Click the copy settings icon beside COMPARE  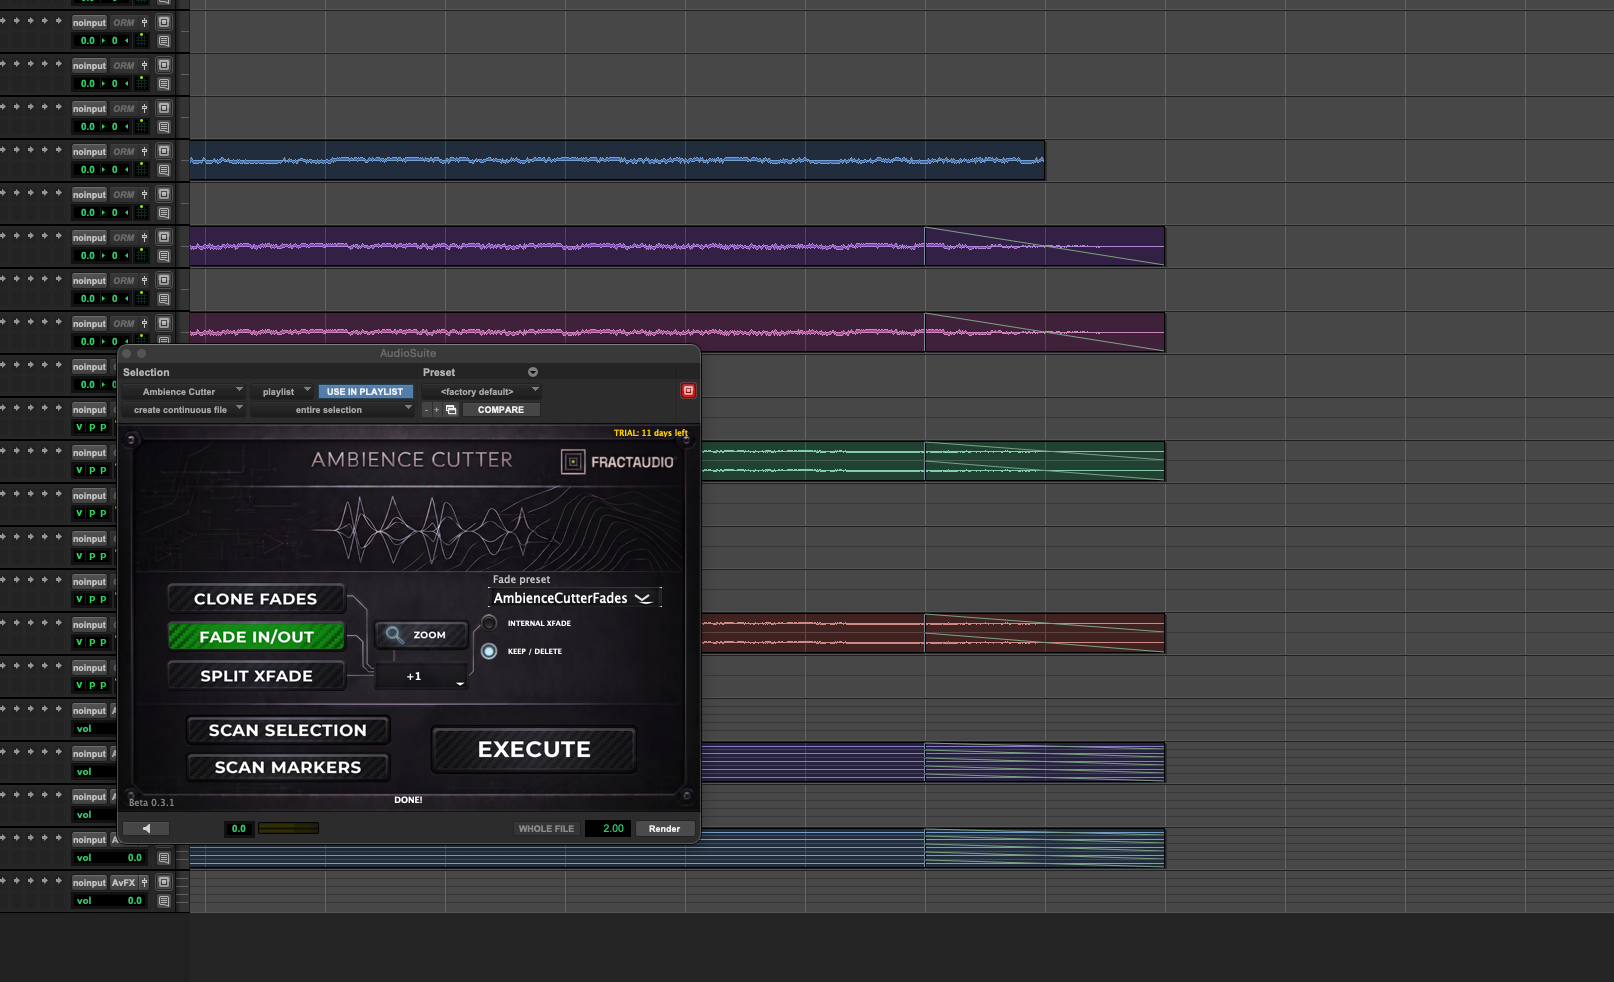pos(451,410)
